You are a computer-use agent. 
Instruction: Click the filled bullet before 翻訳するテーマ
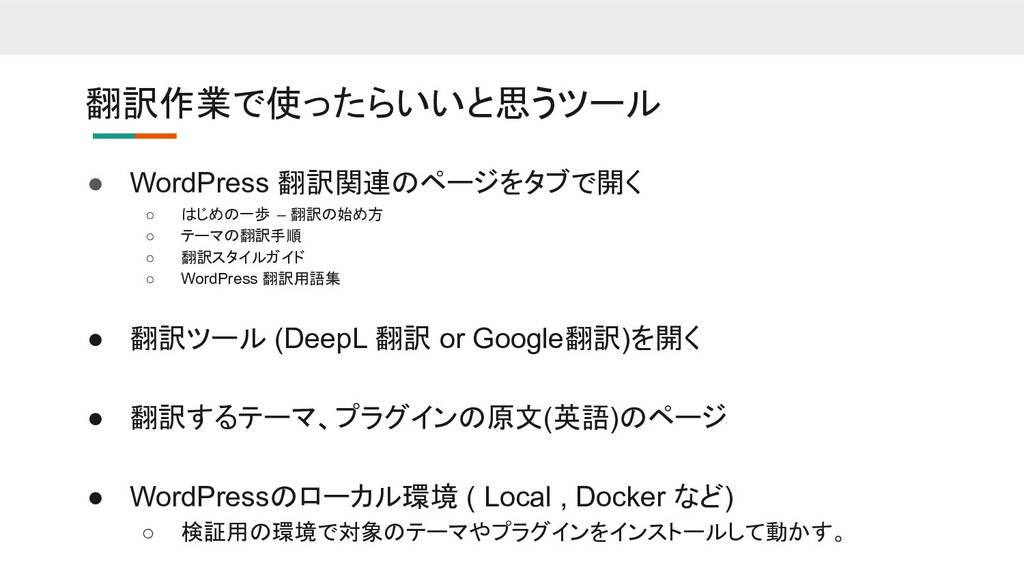click(95, 419)
